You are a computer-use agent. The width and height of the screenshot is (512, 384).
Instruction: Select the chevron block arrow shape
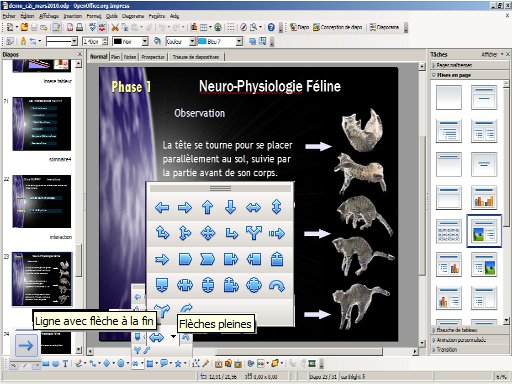(x=207, y=259)
